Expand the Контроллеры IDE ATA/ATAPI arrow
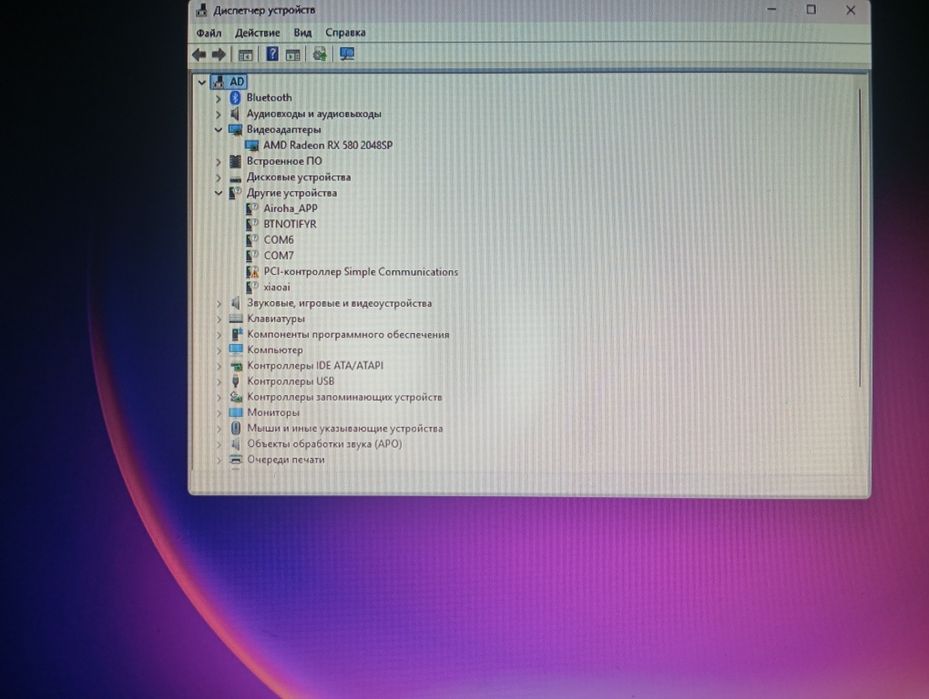 point(219,366)
